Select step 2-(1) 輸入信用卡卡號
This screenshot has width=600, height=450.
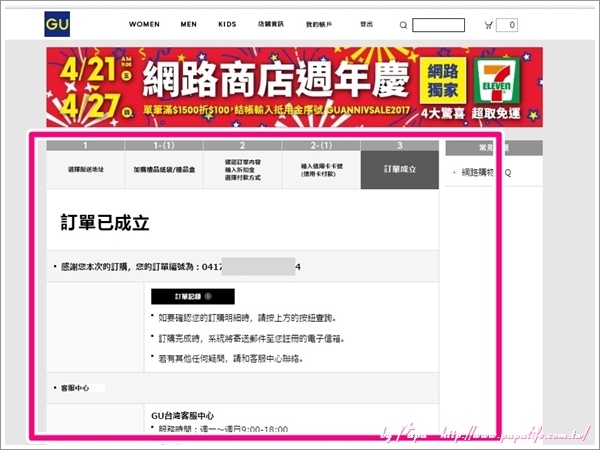click(321, 165)
